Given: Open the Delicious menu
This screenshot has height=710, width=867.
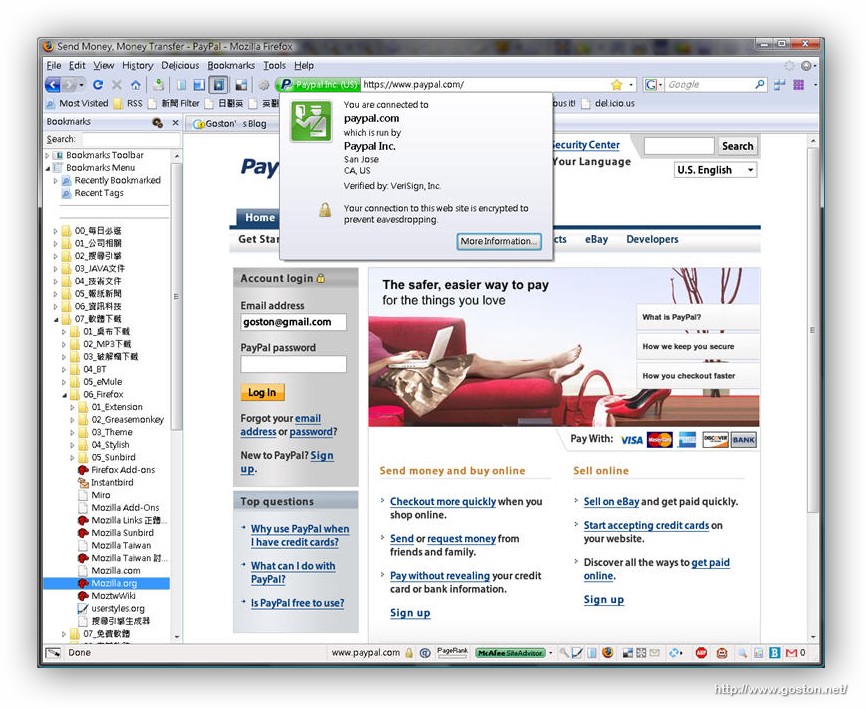Looking at the screenshot, I should 180,66.
